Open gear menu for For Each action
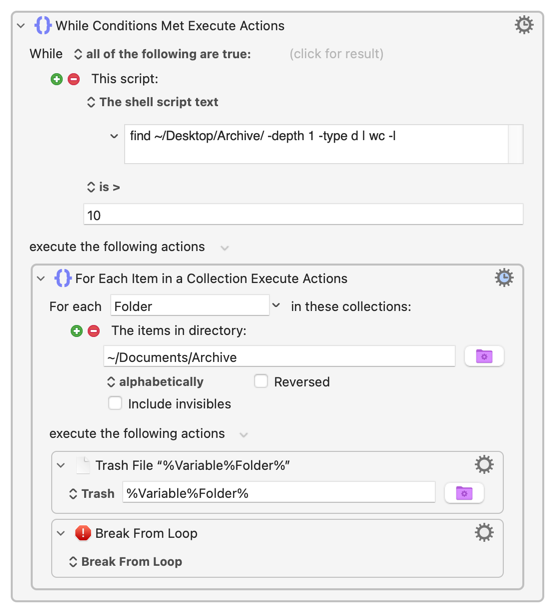Image resolution: width=555 pixels, height=616 pixels. tap(504, 278)
